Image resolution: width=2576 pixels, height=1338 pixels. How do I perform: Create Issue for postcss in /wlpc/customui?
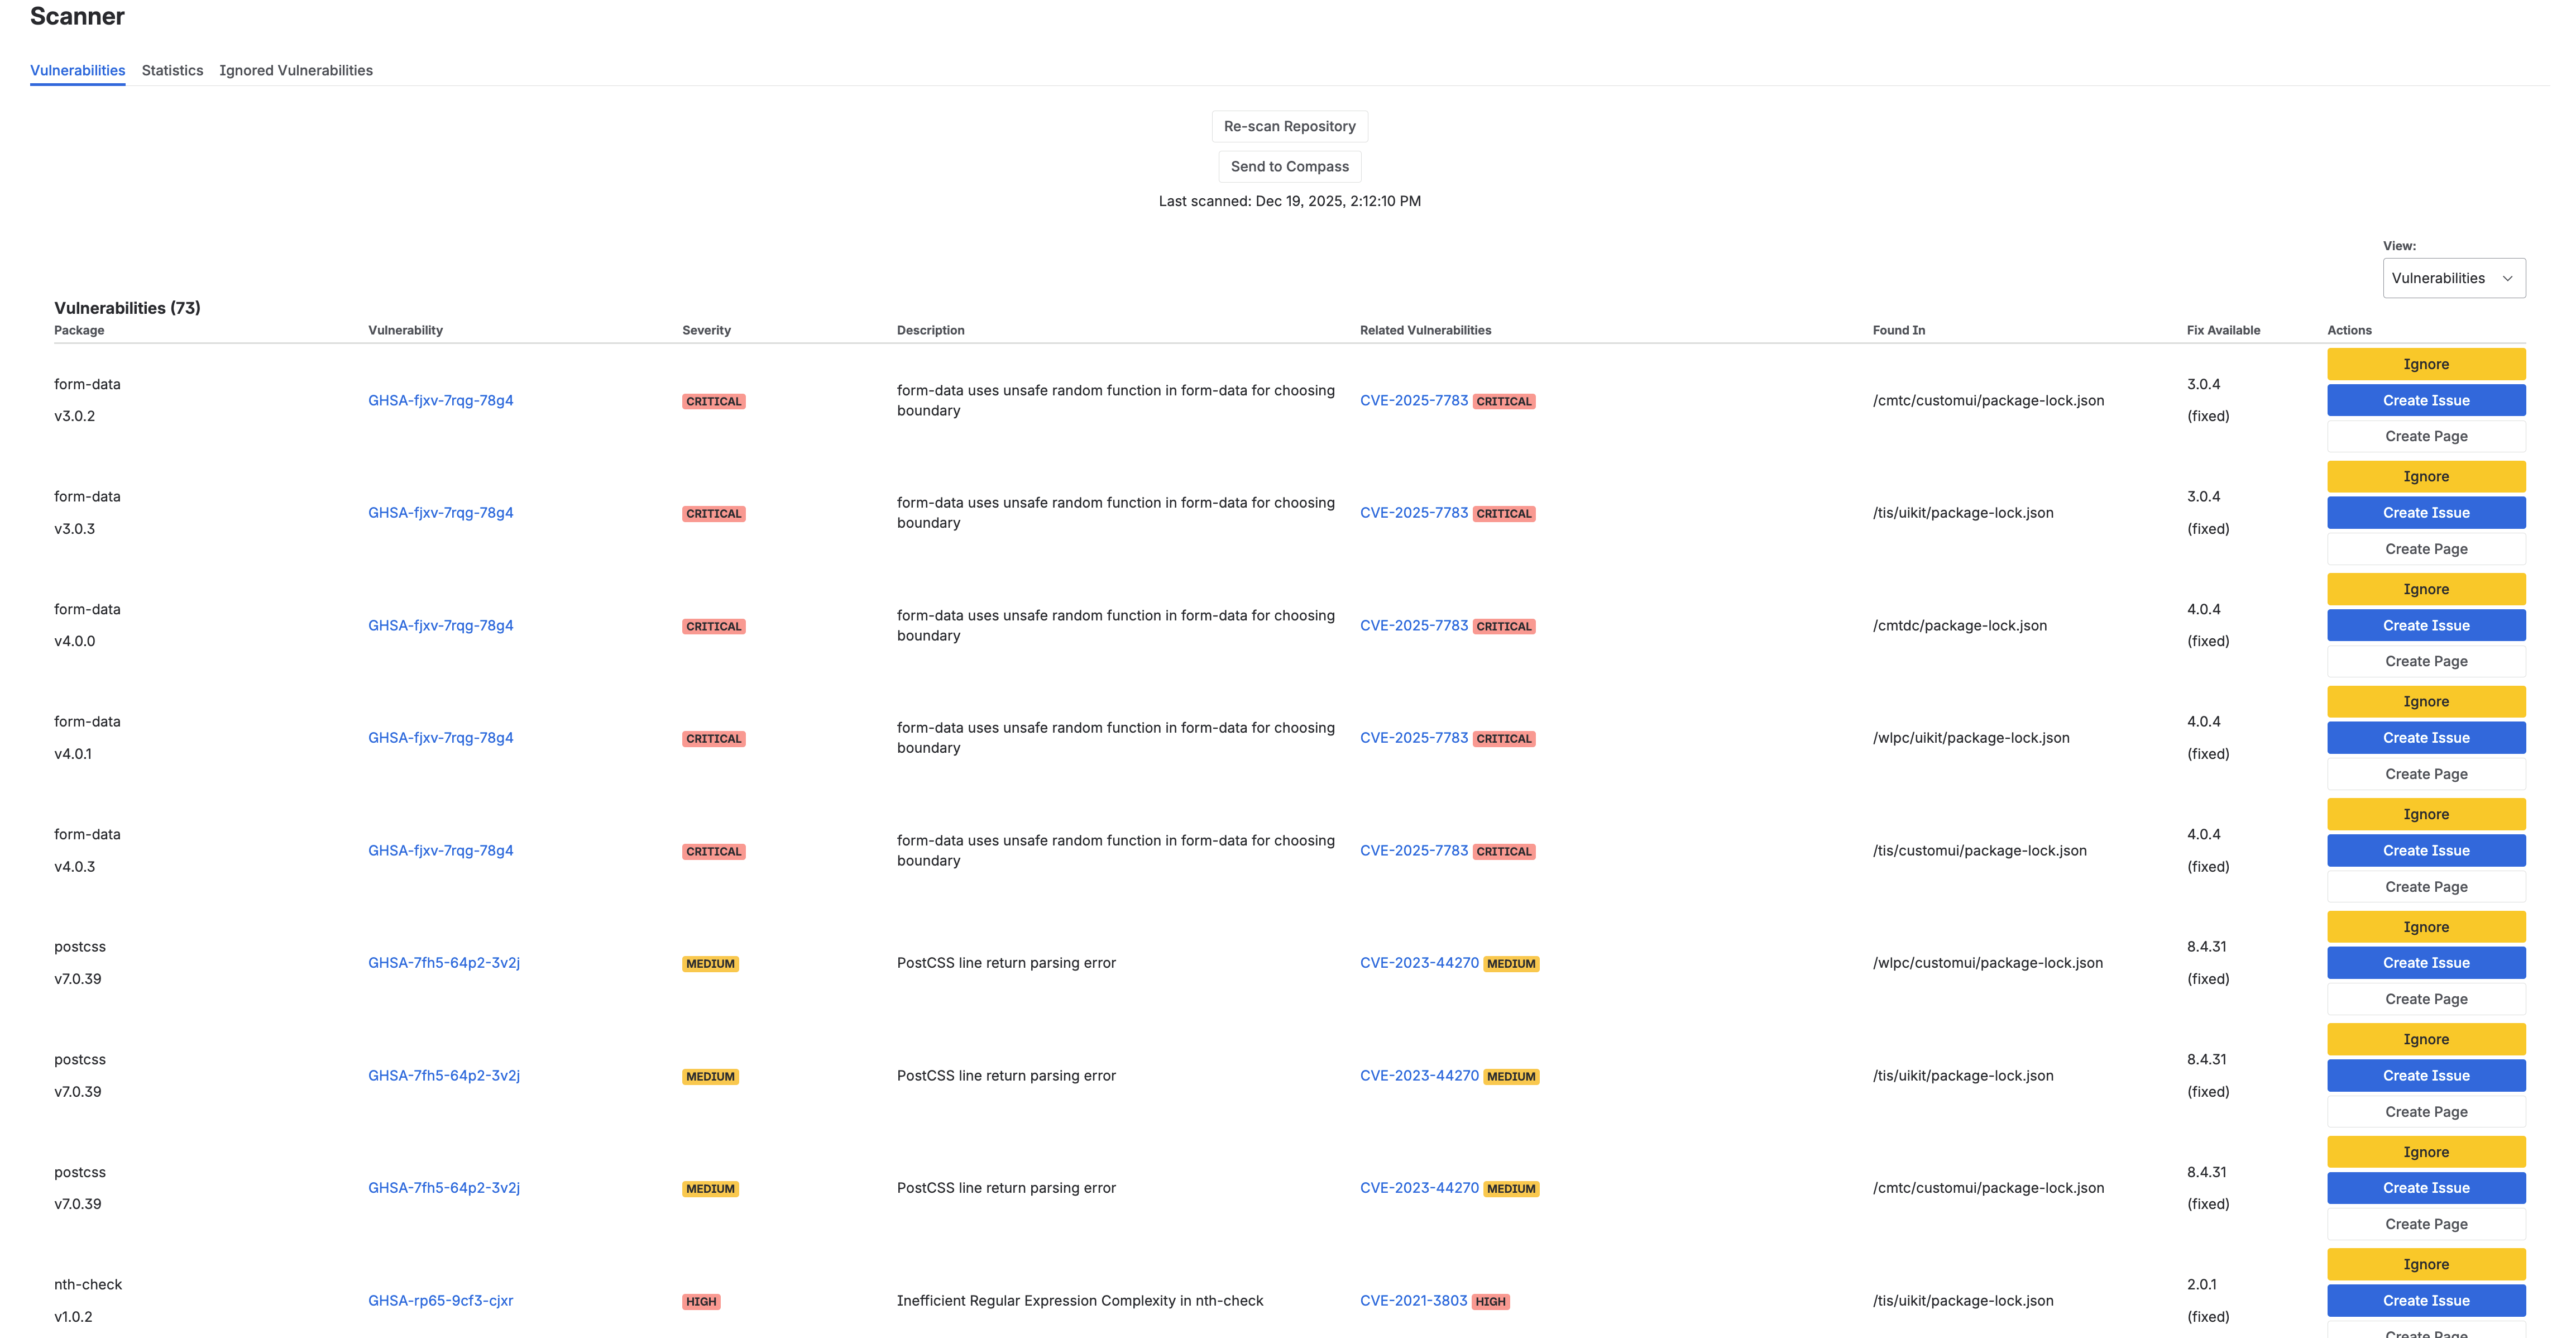point(2425,963)
